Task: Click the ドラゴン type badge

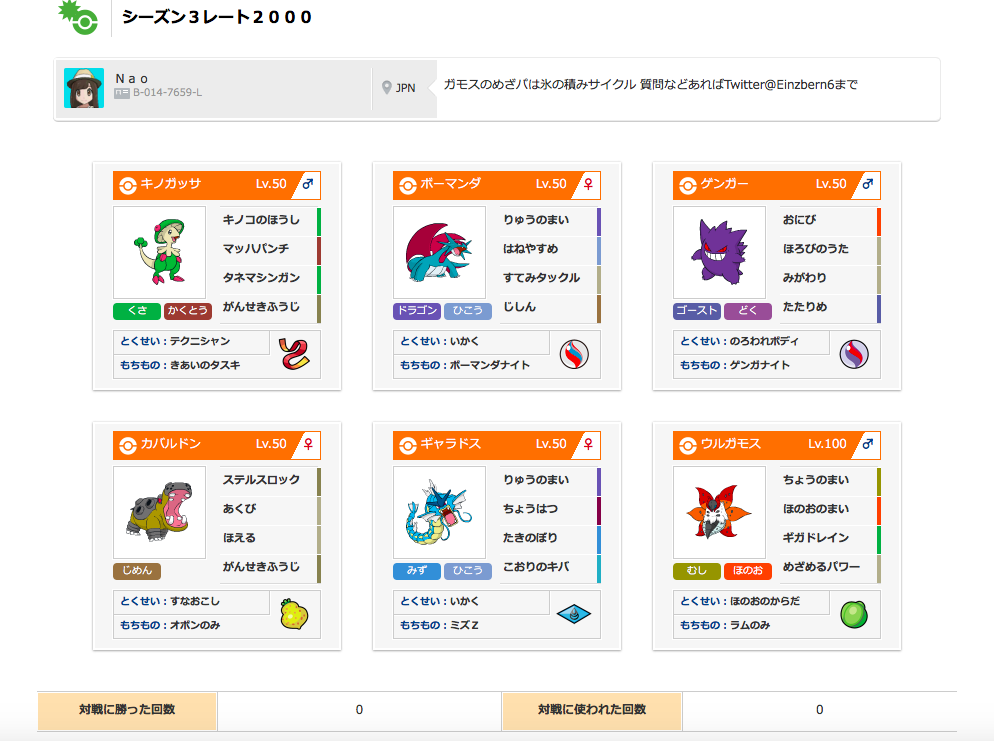Action: coord(417,311)
